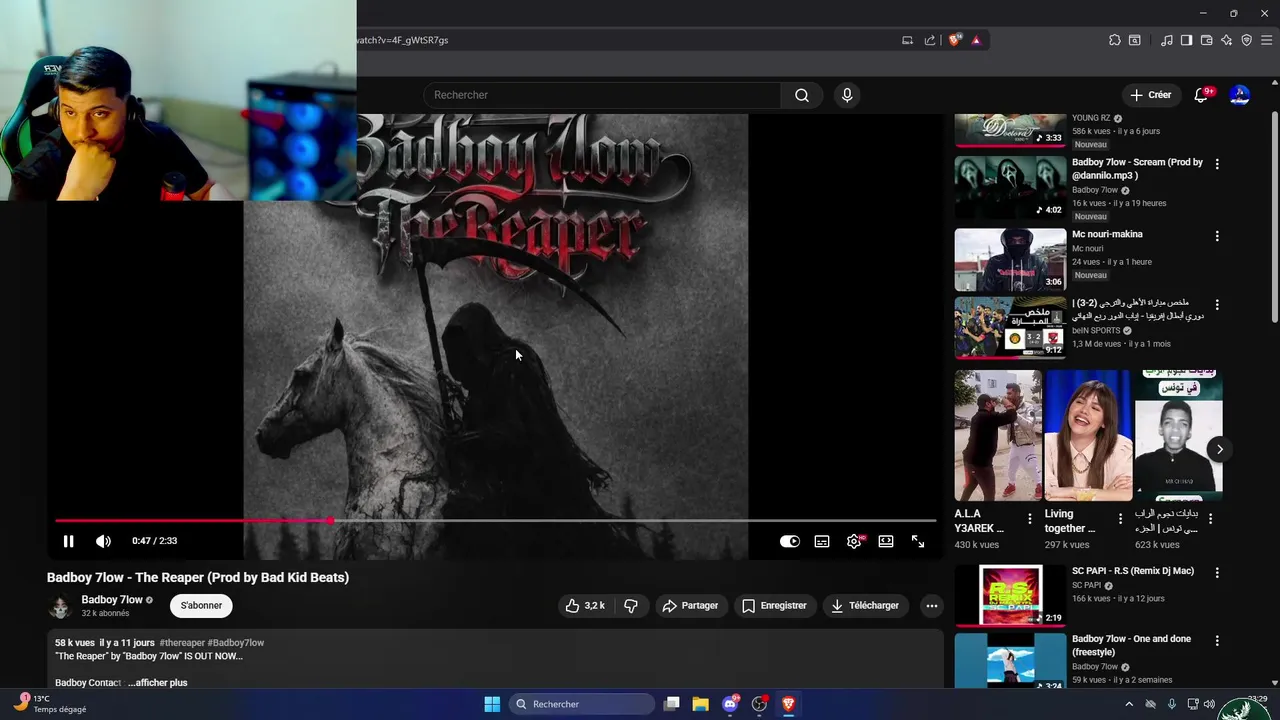The image size is (1280, 720).
Task: Subscribe with the S'abonner button
Action: click(x=201, y=605)
